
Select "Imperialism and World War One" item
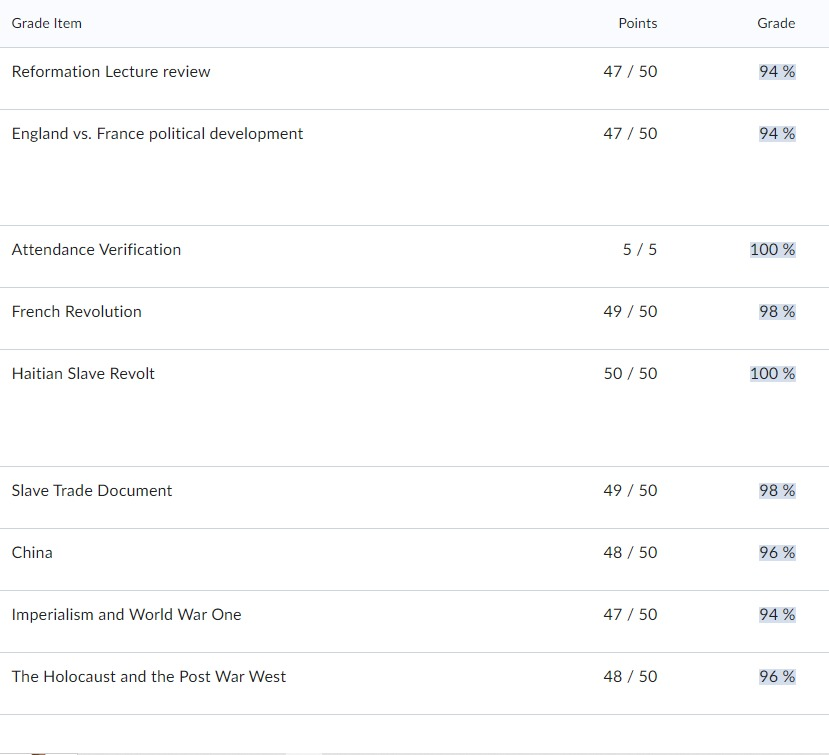point(126,614)
